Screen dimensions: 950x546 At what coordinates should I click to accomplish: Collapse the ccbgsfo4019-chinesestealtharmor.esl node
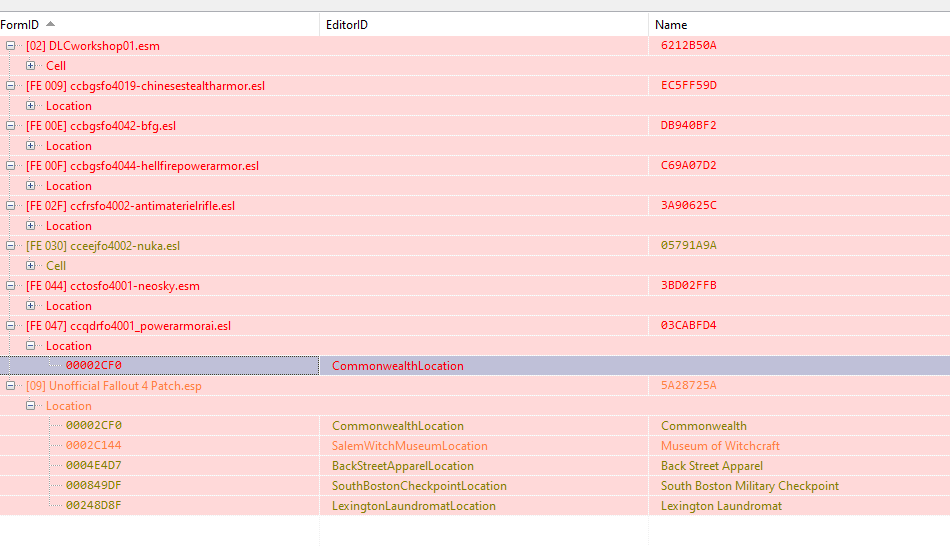point(10,85)
